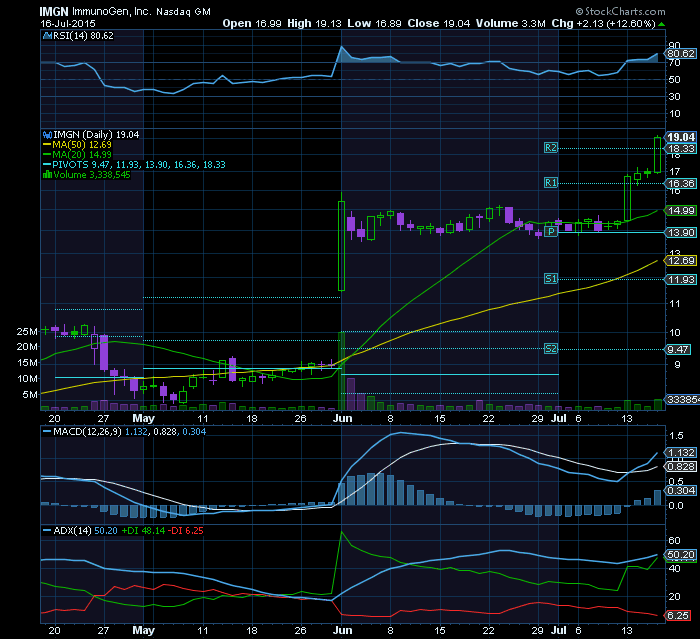
Task: Click the P pivot point label
Action: [x=552, y=232]
